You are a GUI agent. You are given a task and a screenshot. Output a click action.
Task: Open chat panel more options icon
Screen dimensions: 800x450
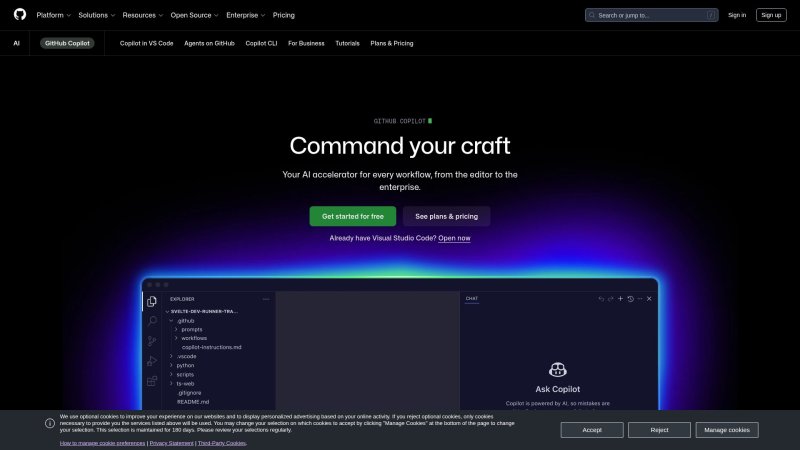click(640, 299)
